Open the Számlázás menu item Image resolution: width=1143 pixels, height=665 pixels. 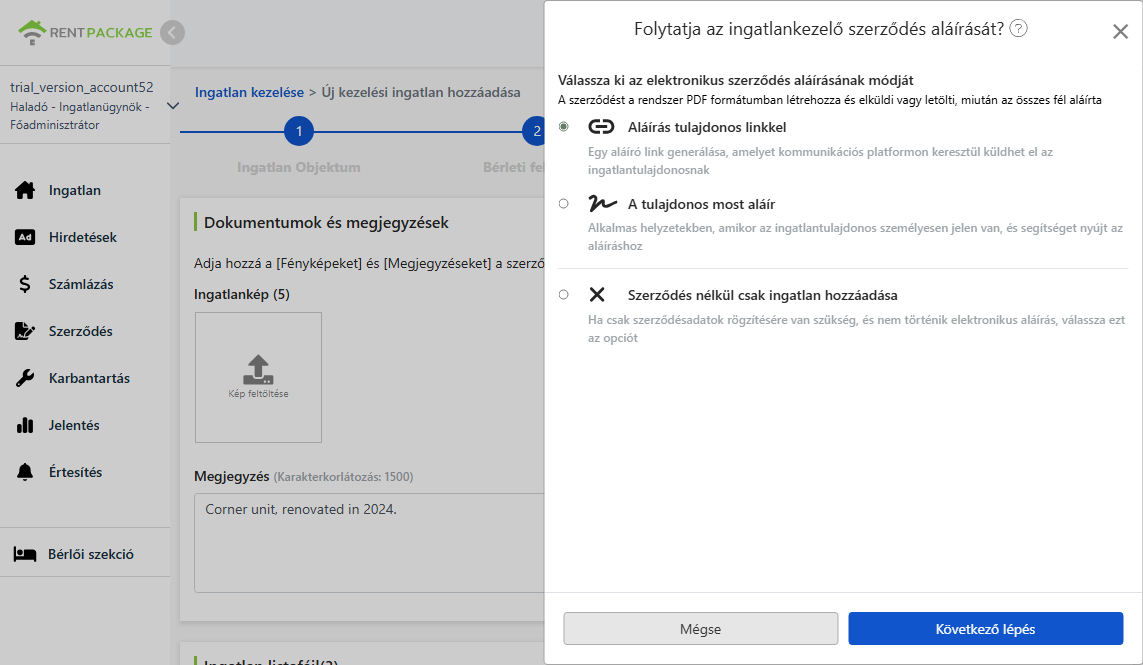81,284
